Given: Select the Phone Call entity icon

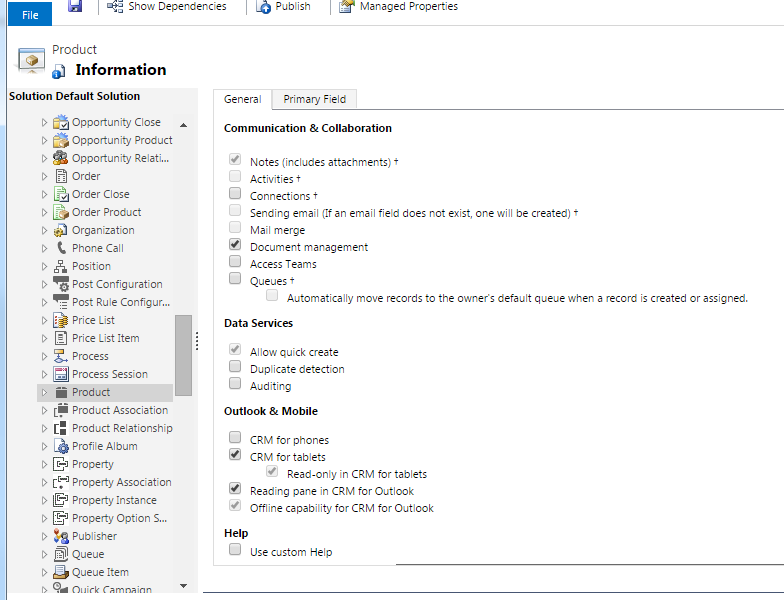Looking at the screenshot, I should (61, 248).
